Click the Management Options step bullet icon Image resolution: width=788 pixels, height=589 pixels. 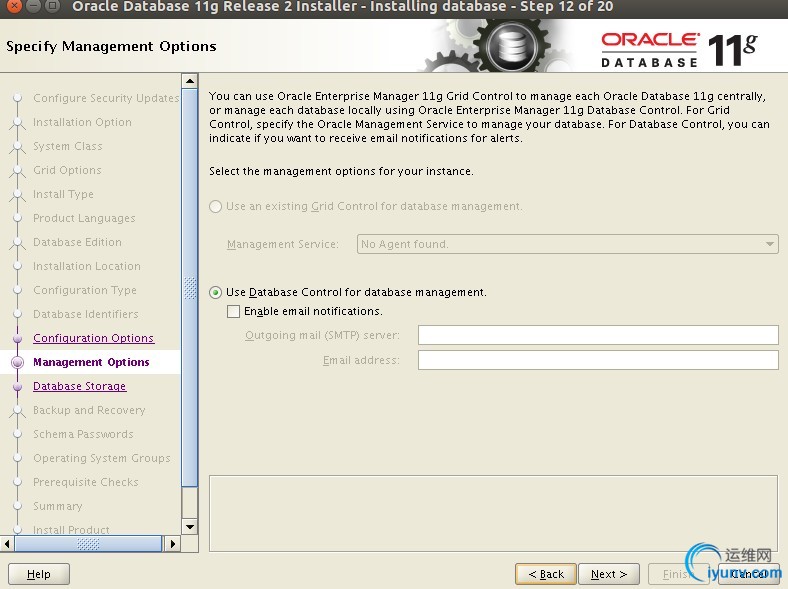18,362
